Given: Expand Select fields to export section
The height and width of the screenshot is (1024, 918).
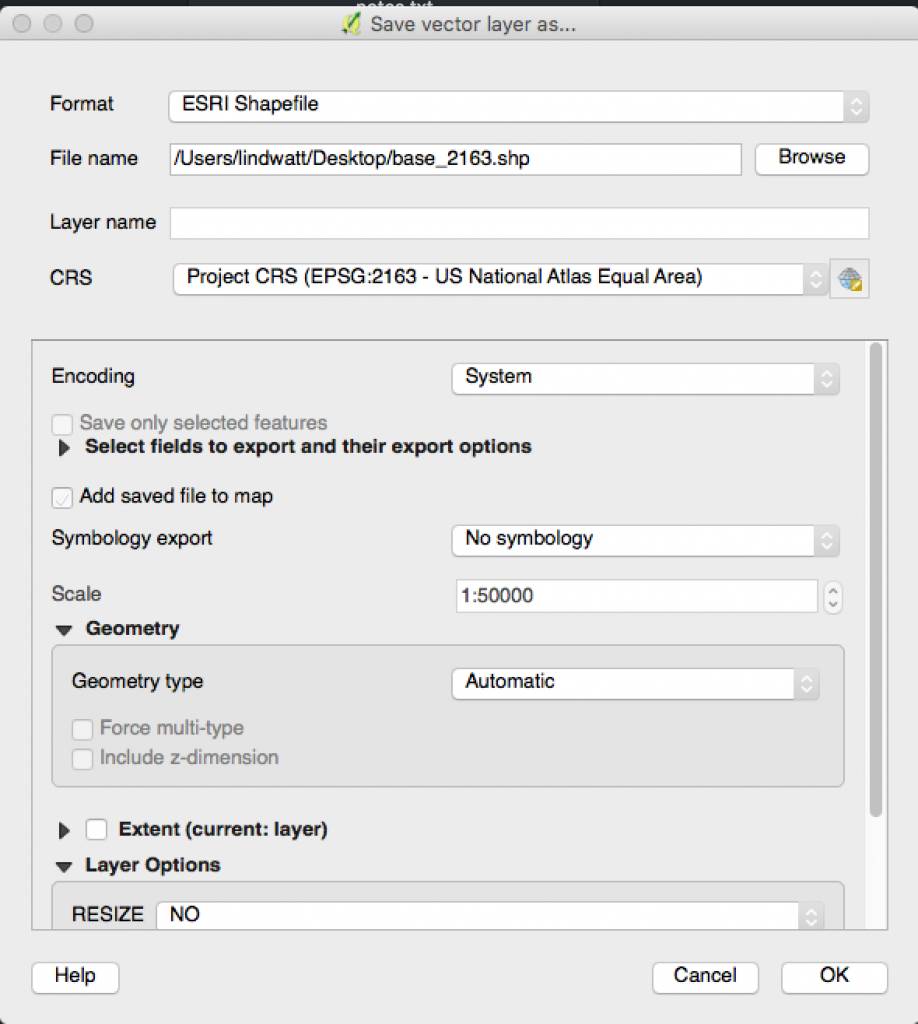Looking at the screenshot, I should (x=64, y=448).
